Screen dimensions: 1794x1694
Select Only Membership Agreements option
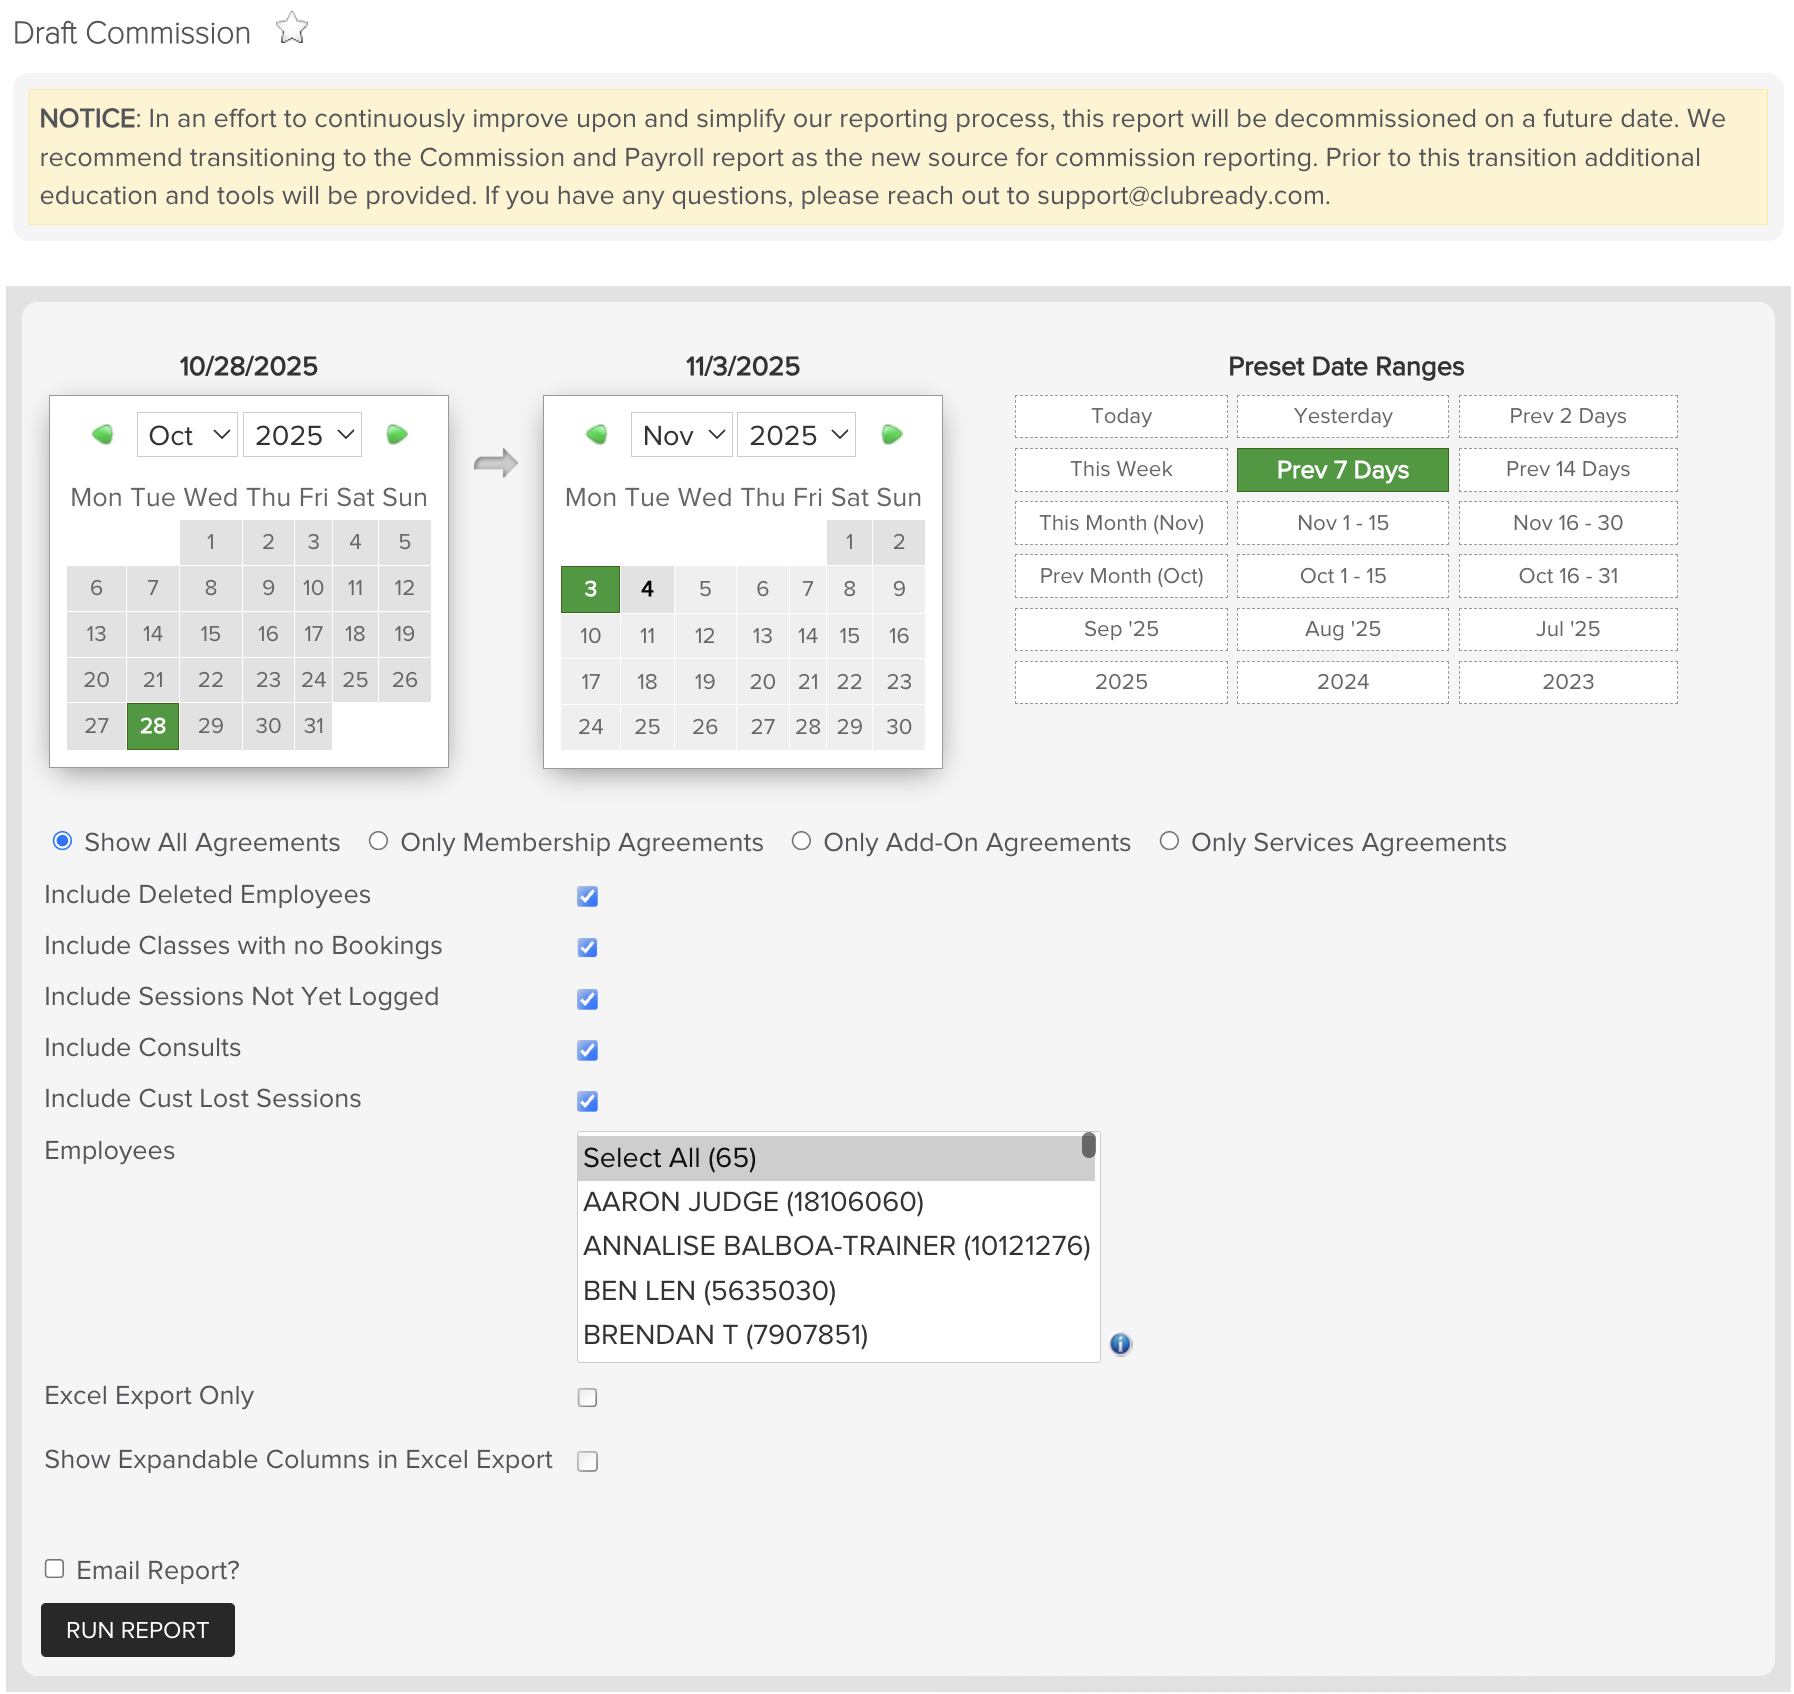[378, 841]
